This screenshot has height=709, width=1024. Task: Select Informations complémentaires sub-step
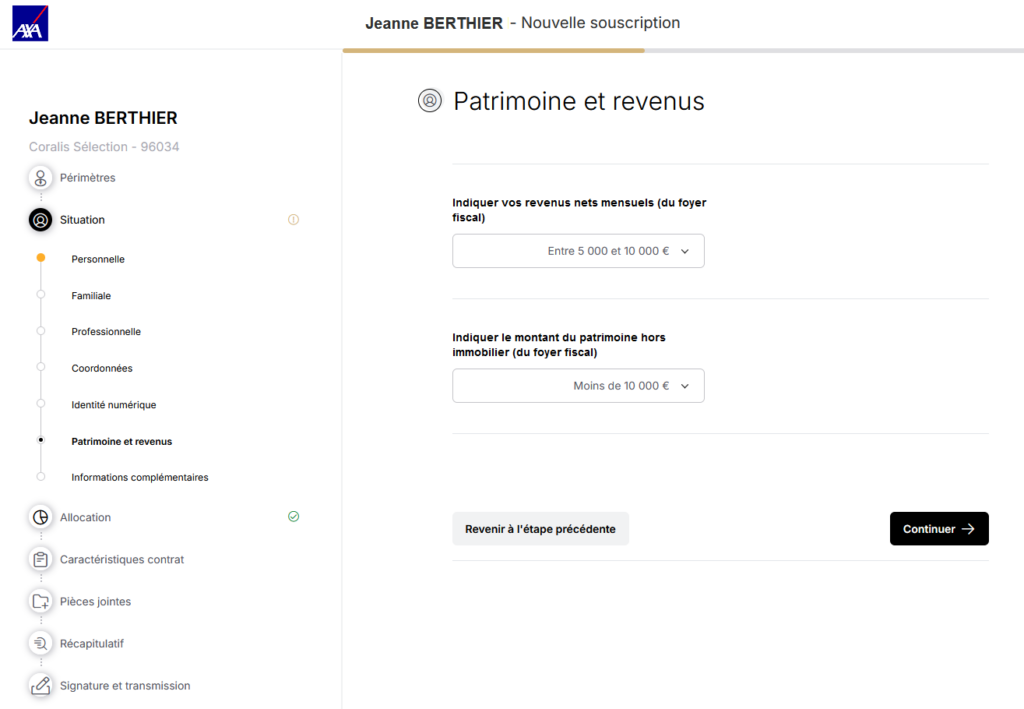point(140,478)
